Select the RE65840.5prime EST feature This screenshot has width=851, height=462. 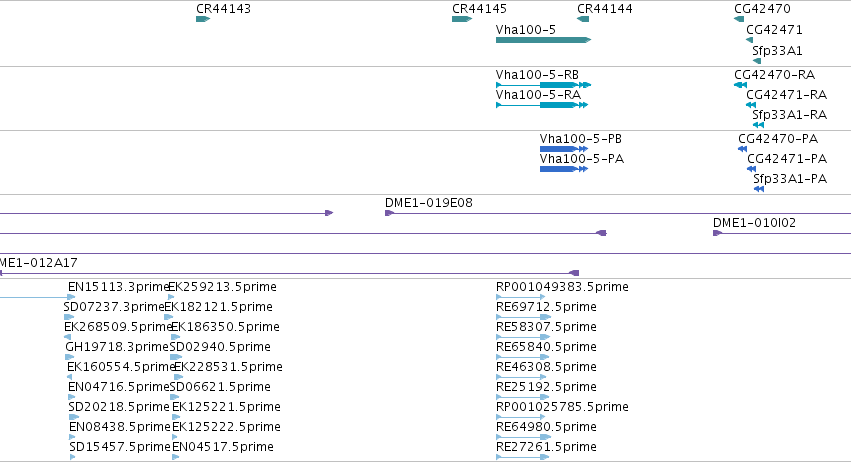click(523, 357)
